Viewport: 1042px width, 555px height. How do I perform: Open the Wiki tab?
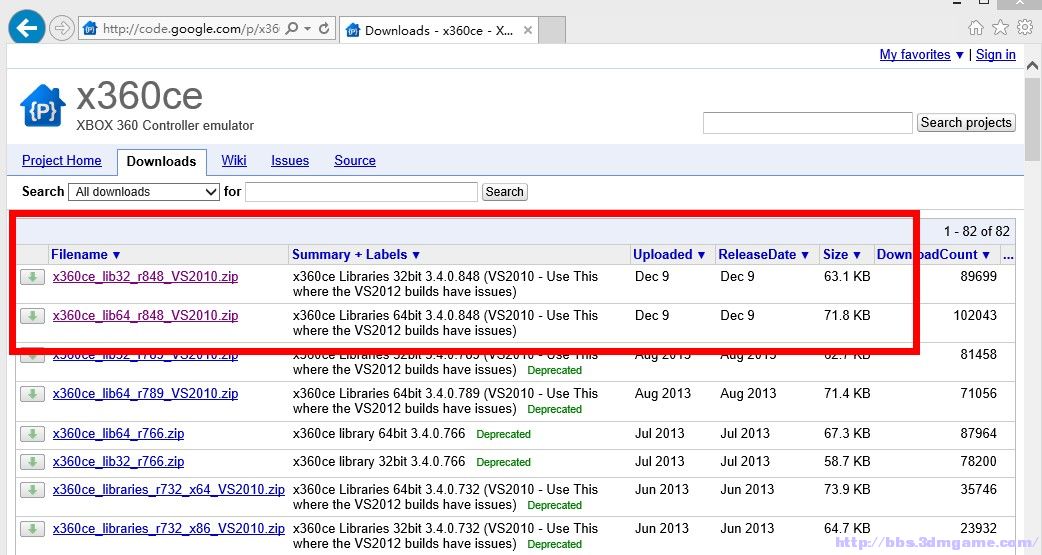click(234, 160)
